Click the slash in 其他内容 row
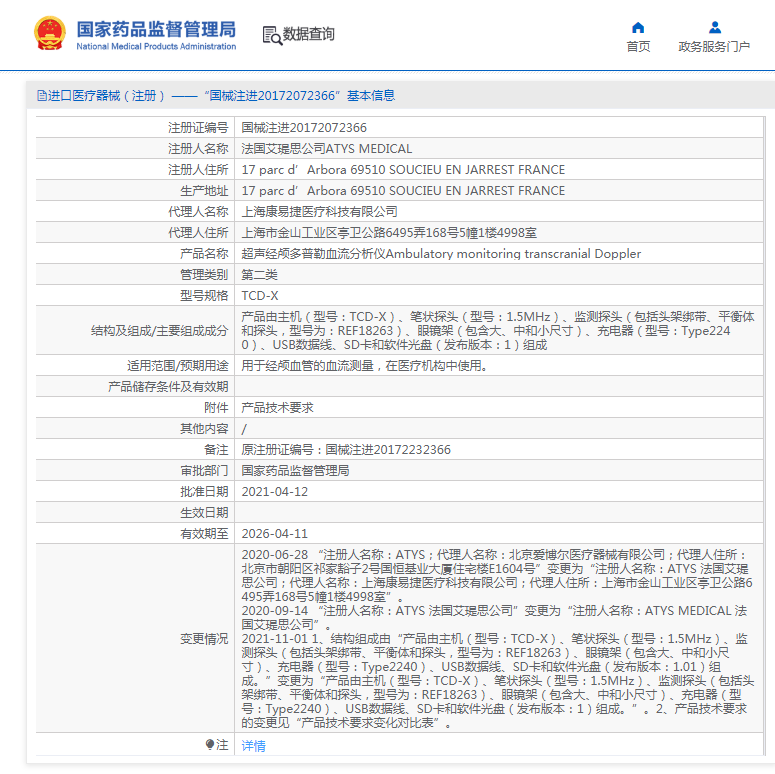 click(x=244, y=429)
